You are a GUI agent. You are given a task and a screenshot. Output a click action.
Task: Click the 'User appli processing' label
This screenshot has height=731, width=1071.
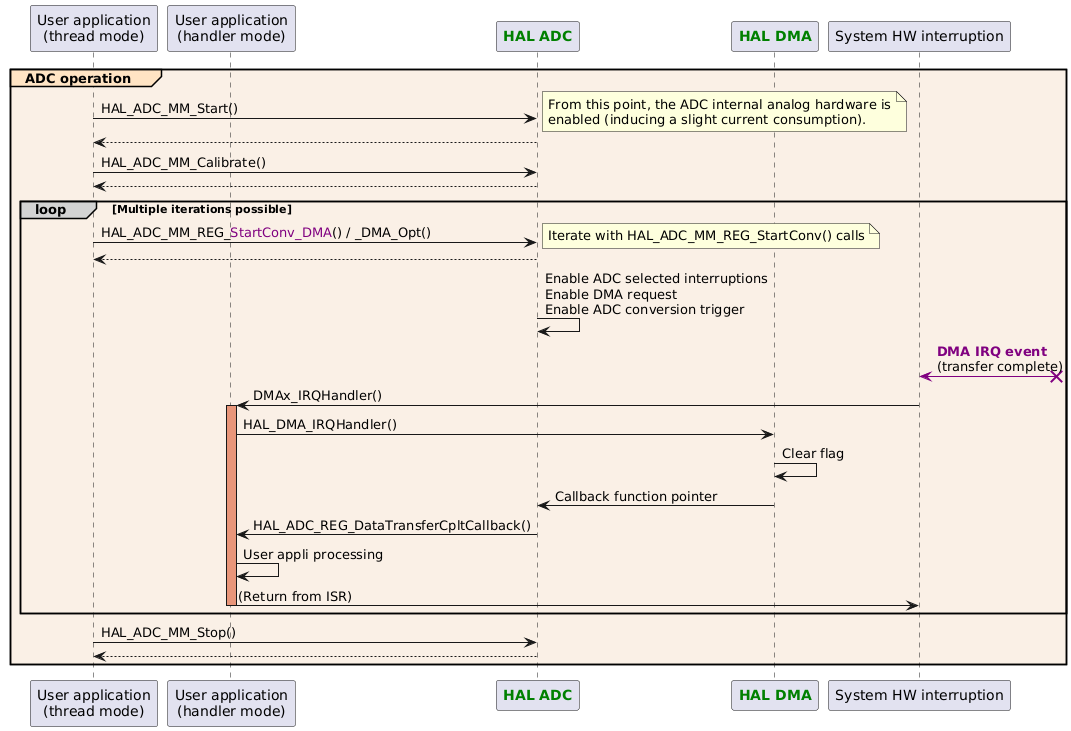point(313,555)
